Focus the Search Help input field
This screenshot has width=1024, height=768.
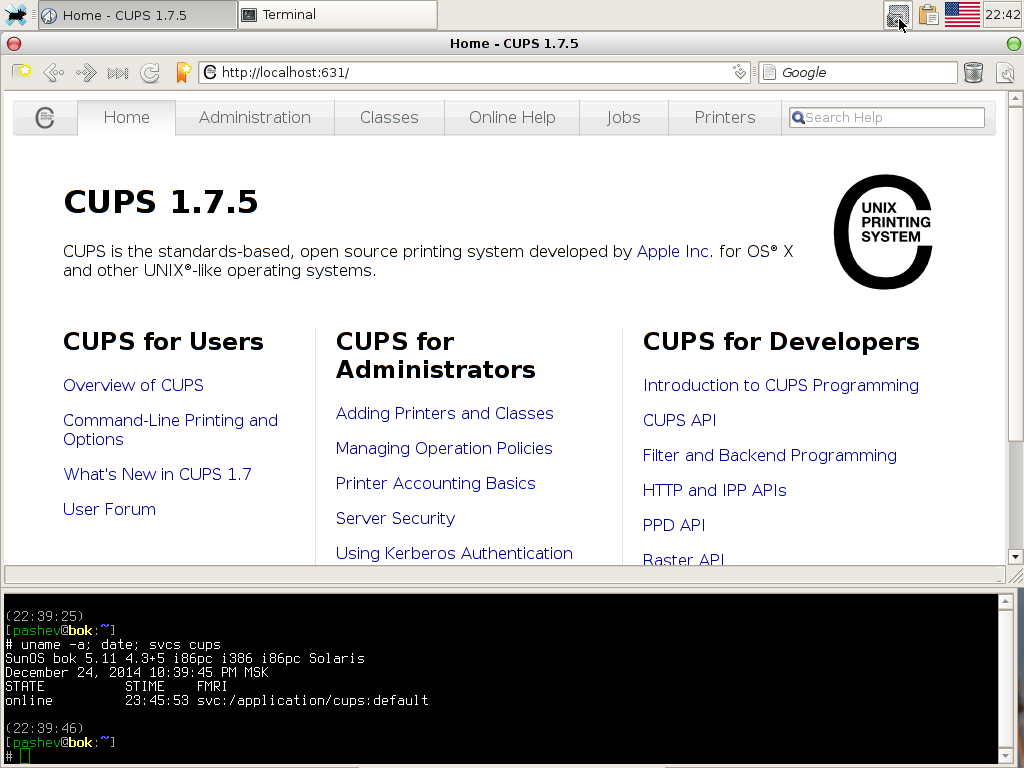tap(887, 118)
